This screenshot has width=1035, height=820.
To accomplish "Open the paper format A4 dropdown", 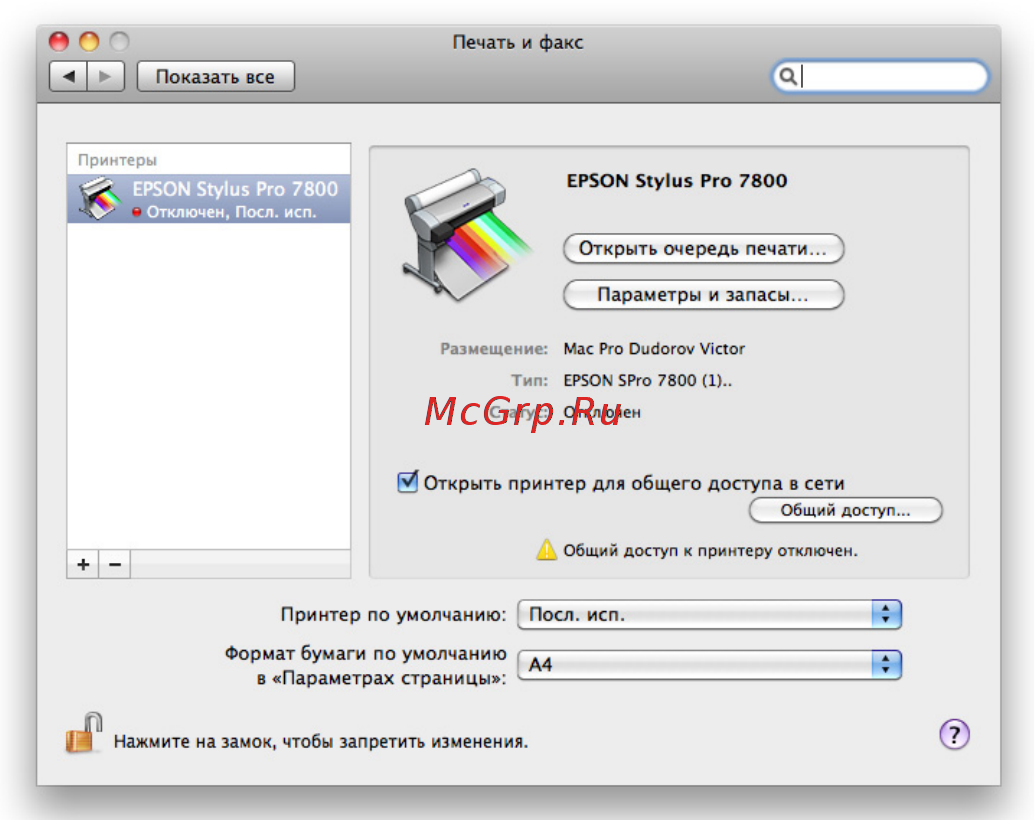I will point(710,664).
